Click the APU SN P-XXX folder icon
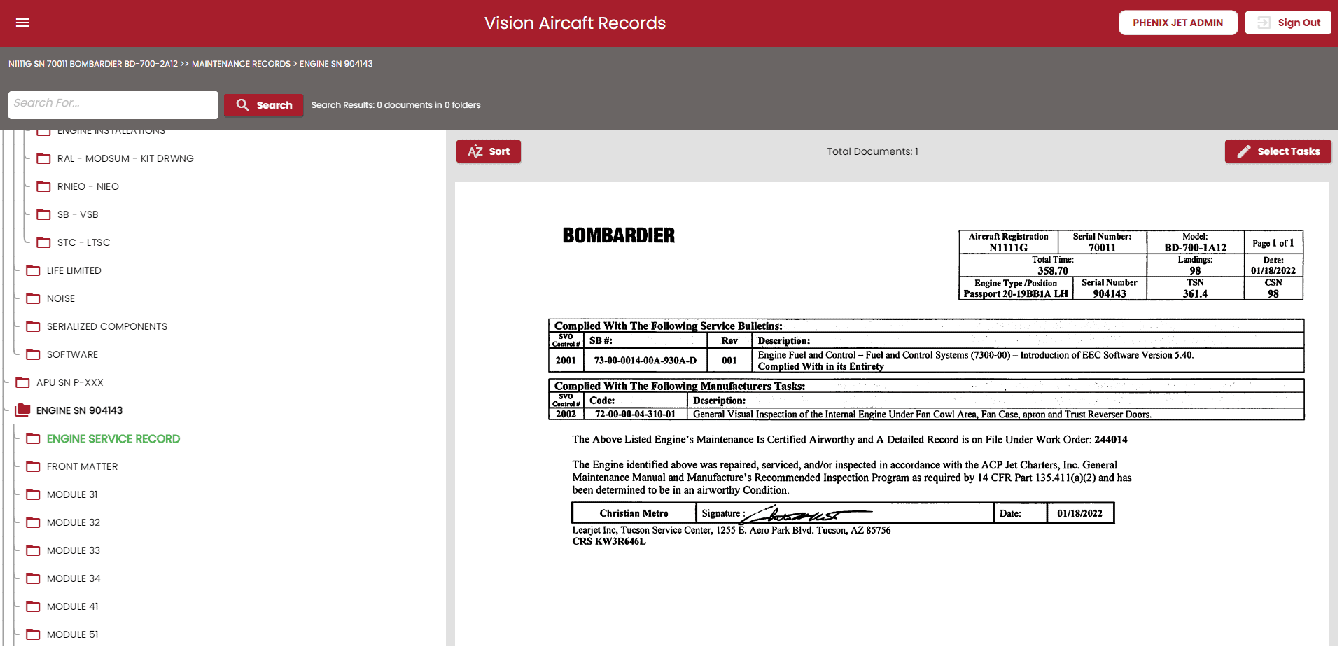Viewport: 1338px width, 646px height. tap(22, 383)
